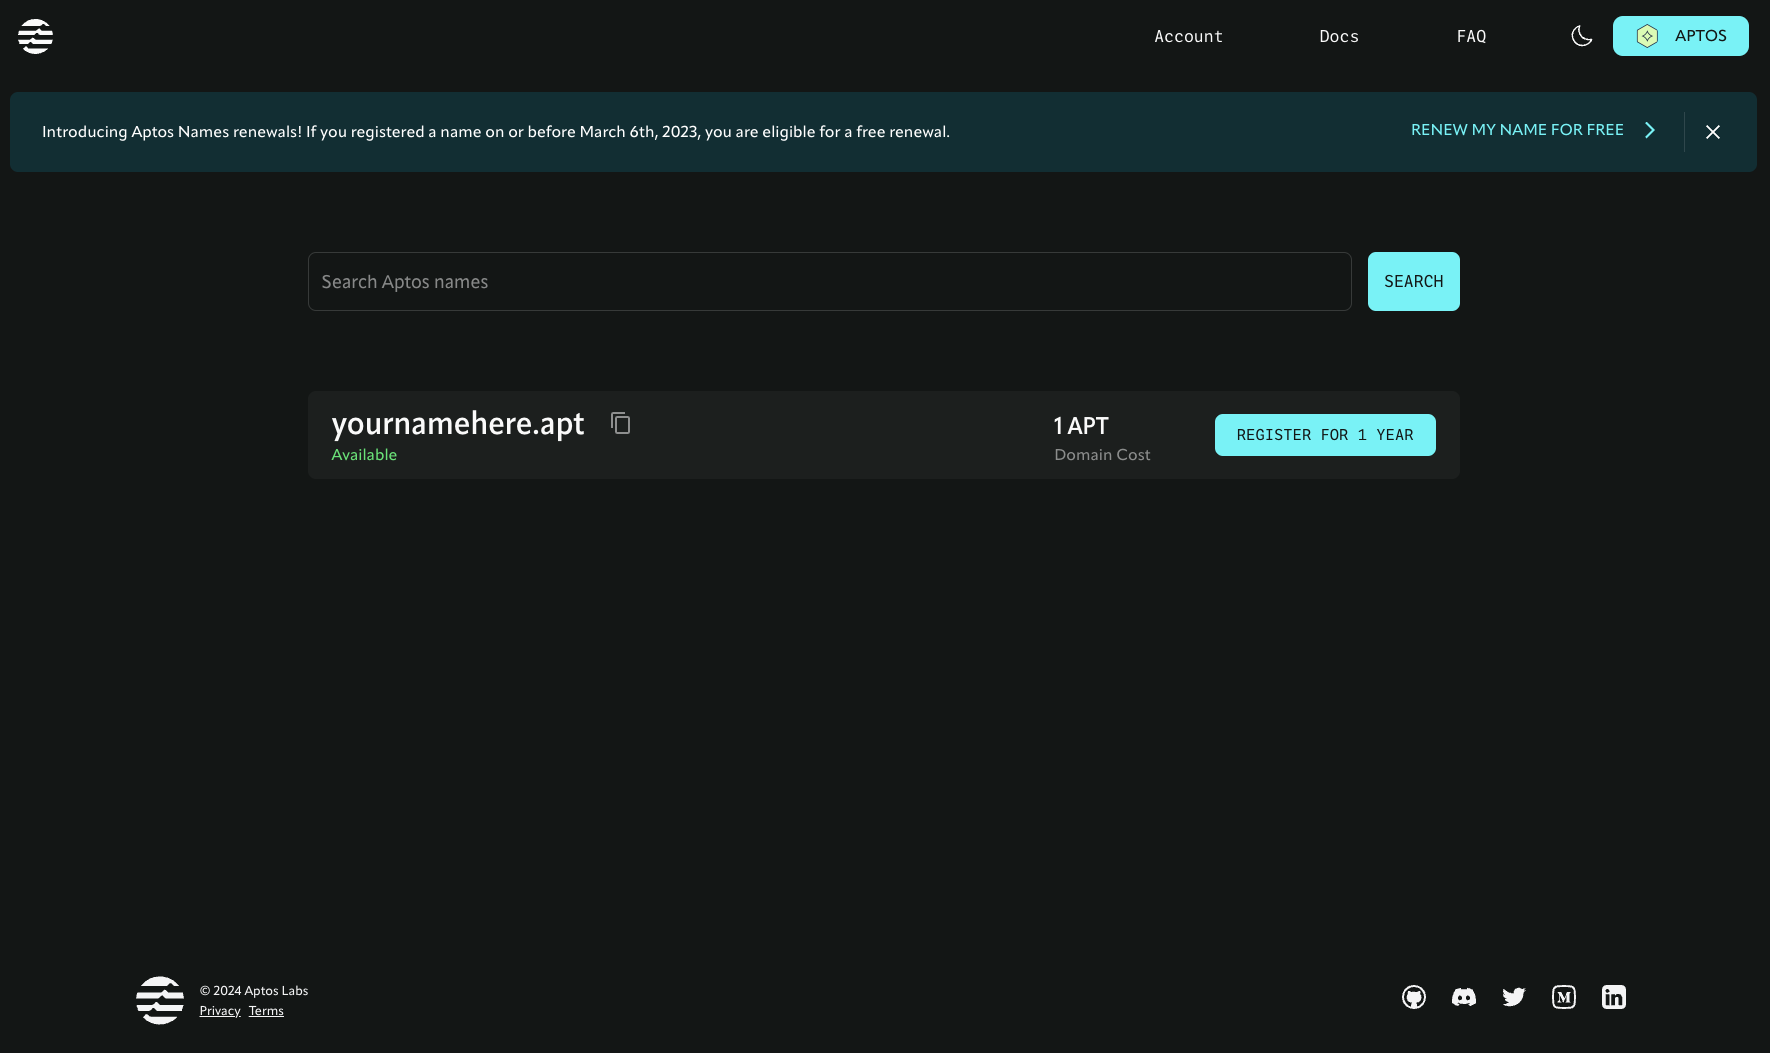
Task: Click the APTOS wallet button
Action: 1680,36
